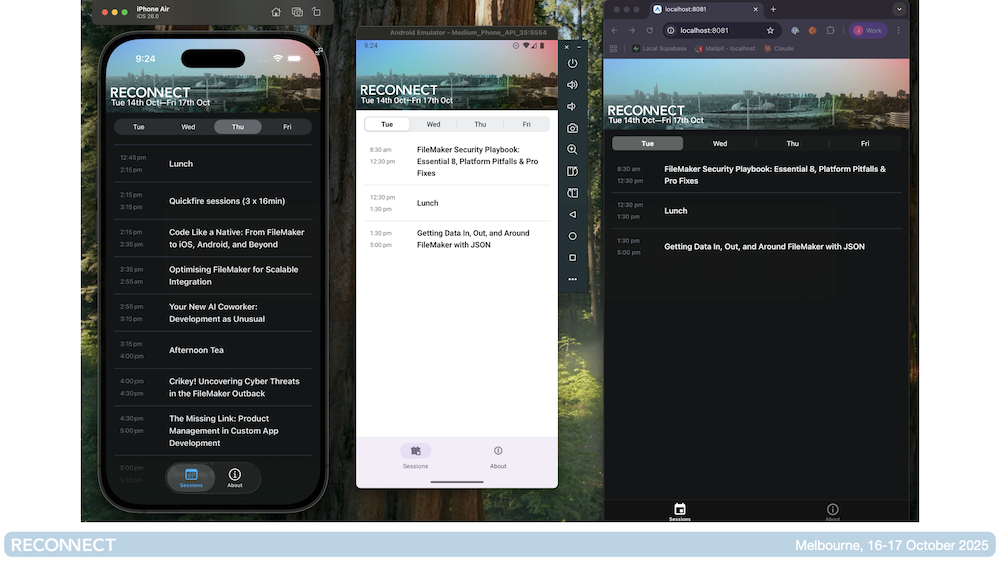Open the Local Supabase bookmark
Image resolution: width=1000 pixels, height=563 pixels.
[659, 48]
